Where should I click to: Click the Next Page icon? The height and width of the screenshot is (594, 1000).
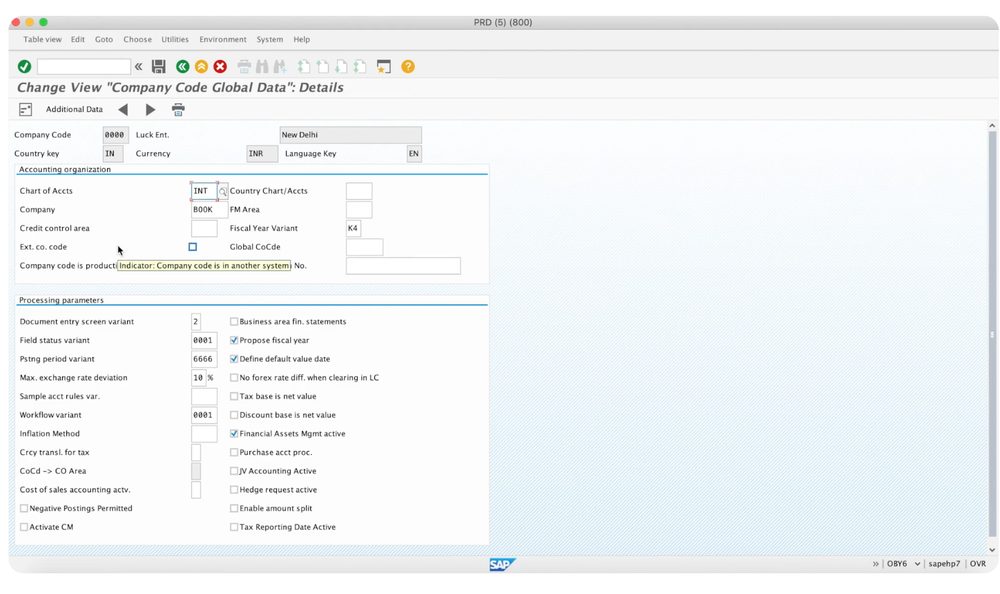tap(341, 66)
